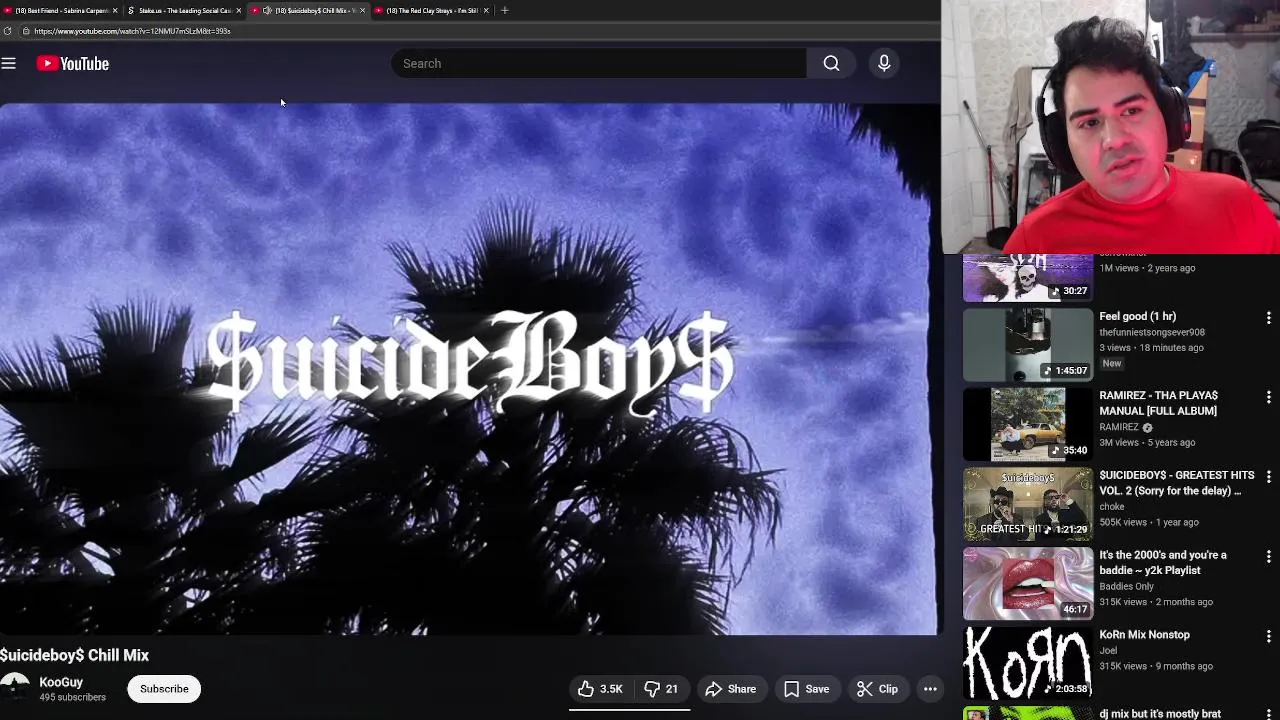Open RAMIREZ THA PLAYA$ MANUAL thumbnail
Screen dimensions: 1280x720
click(x=1028, y=425)
